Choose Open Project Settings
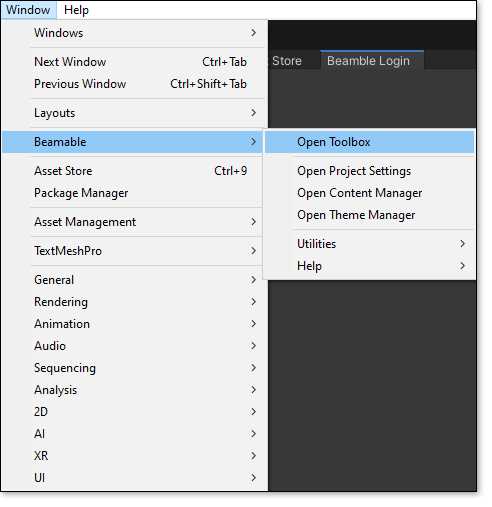The height and width of the screenshot is (507, 492). click(x=369, y=171)
